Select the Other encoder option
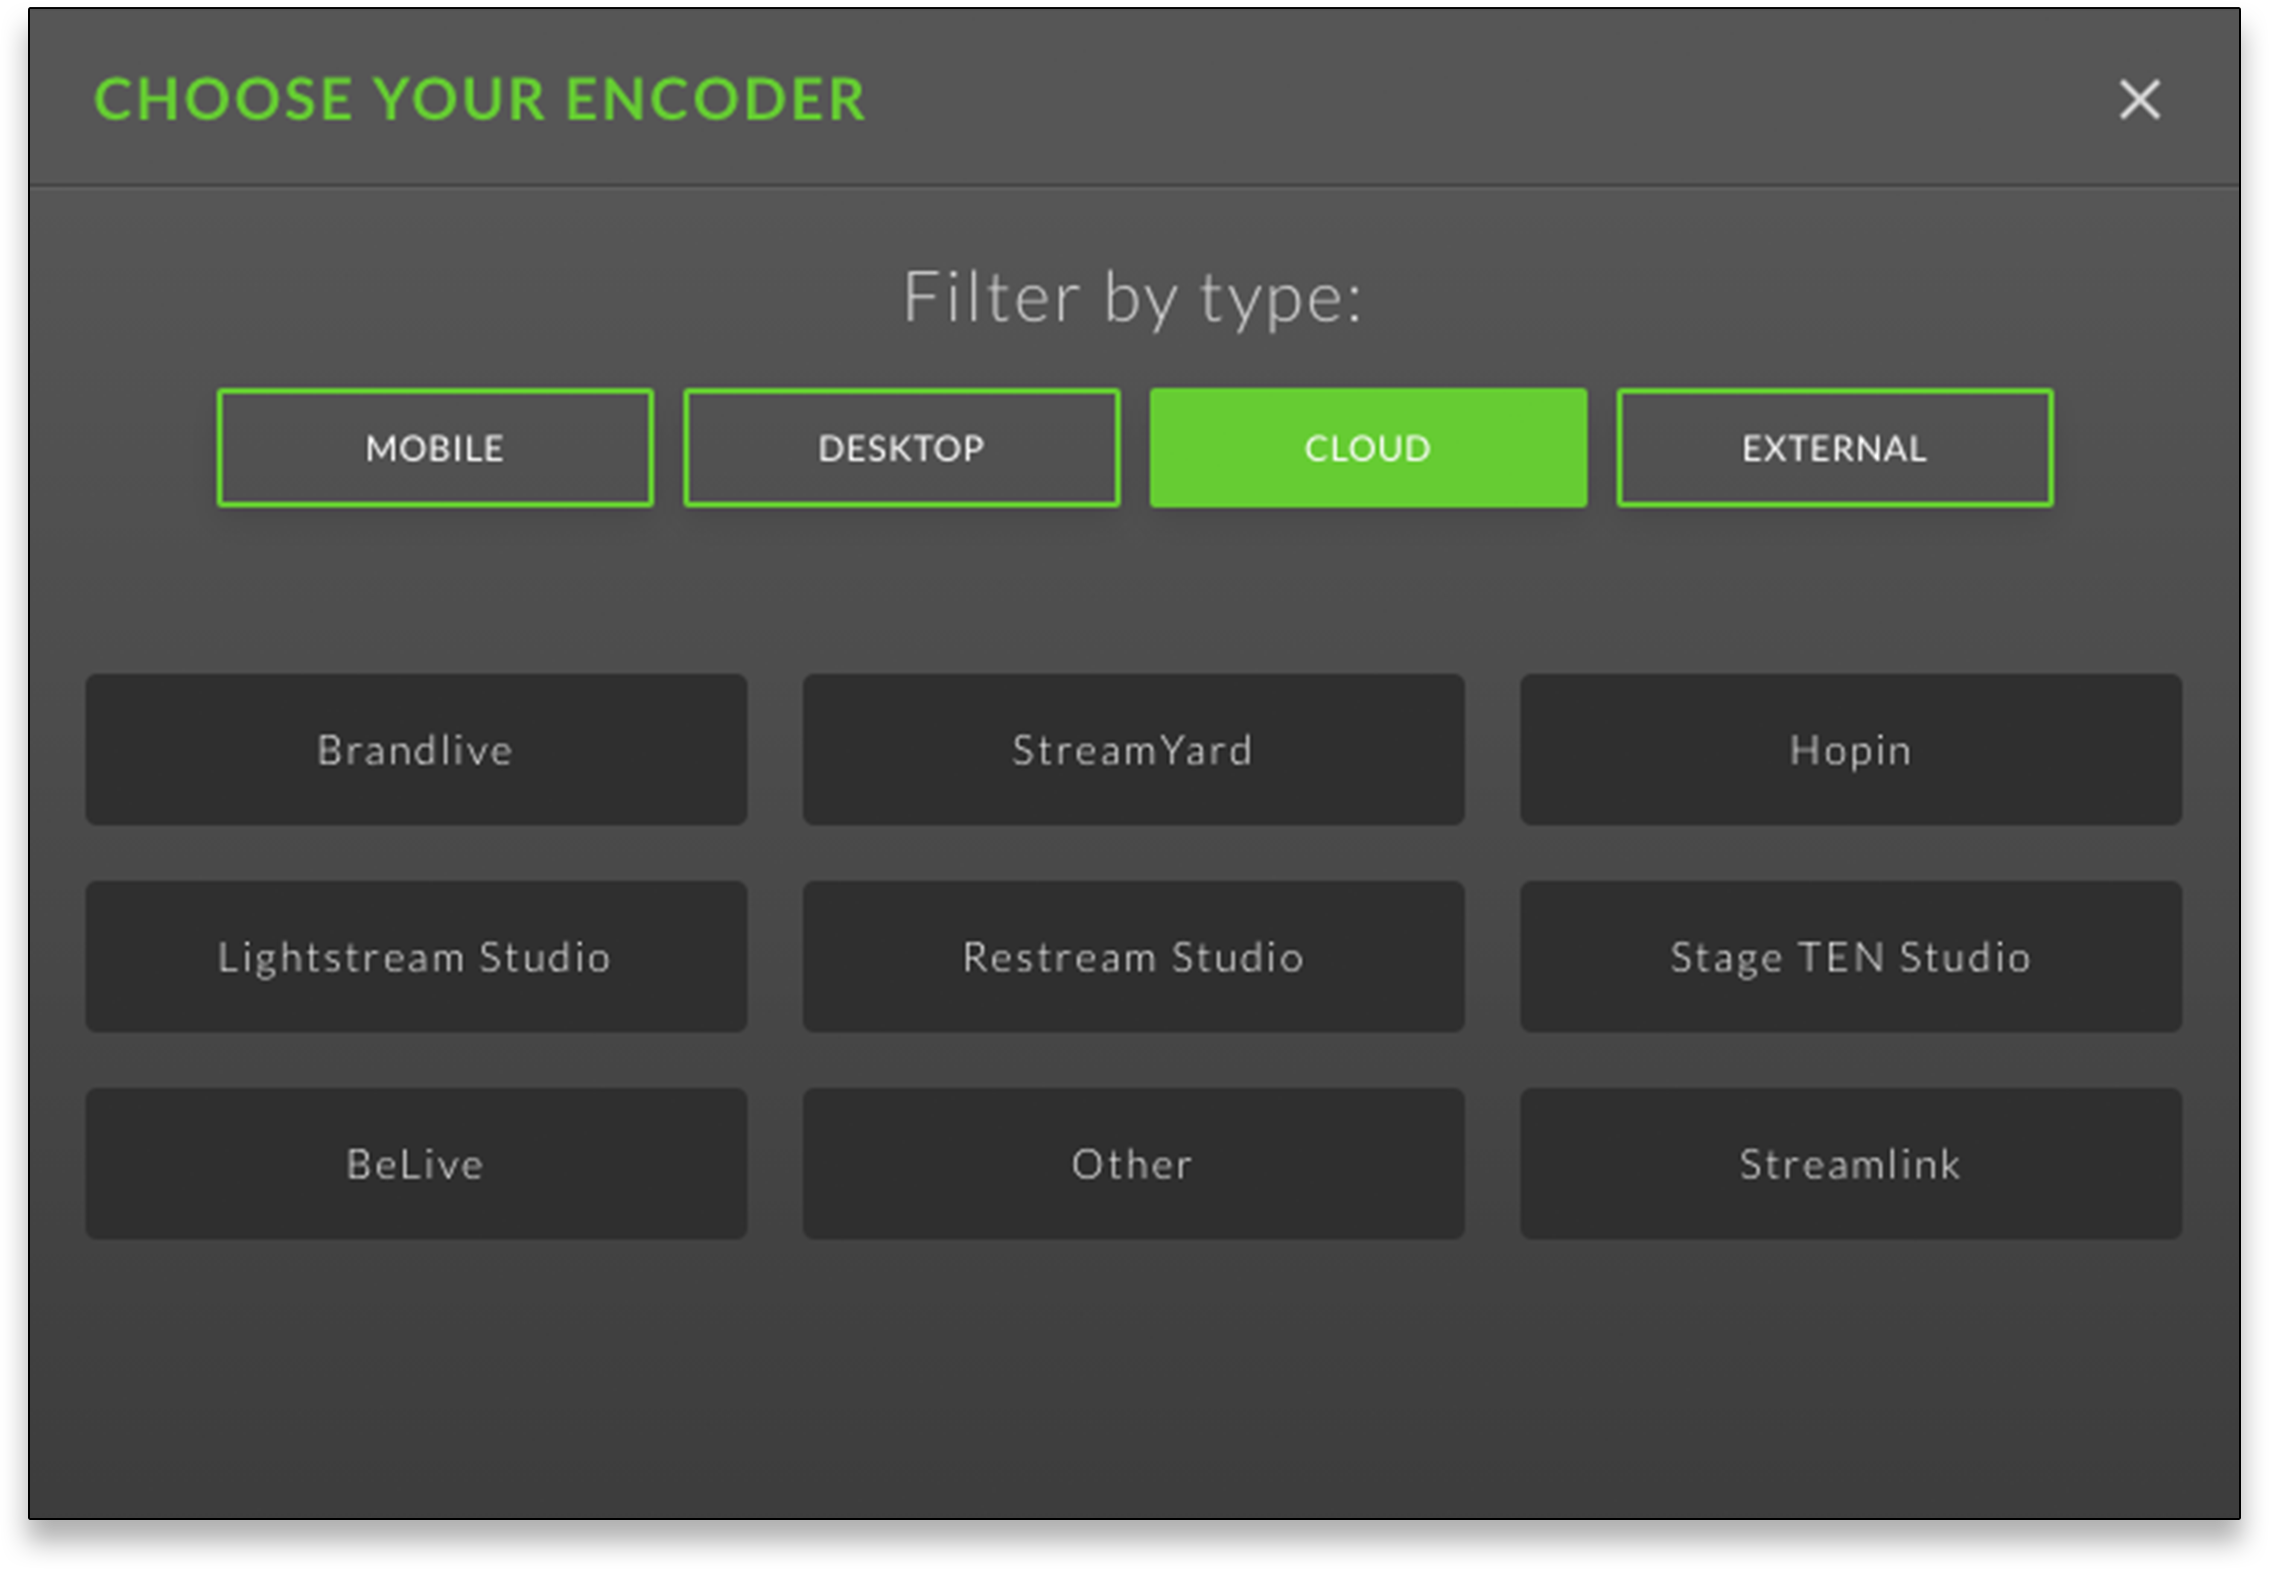 (x=1134, y=1164)
